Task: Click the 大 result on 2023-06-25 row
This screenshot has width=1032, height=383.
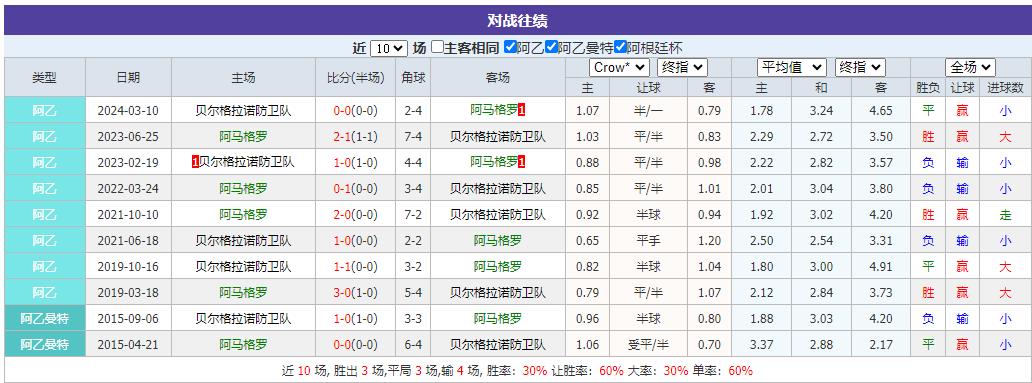Action: pyautogui.click(x=1005, y=137)
